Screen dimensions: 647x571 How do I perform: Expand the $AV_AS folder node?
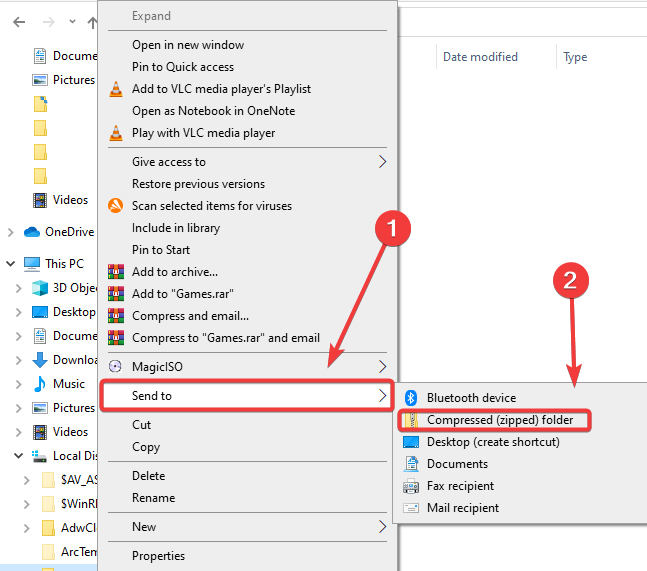click(x=26, y=480)
